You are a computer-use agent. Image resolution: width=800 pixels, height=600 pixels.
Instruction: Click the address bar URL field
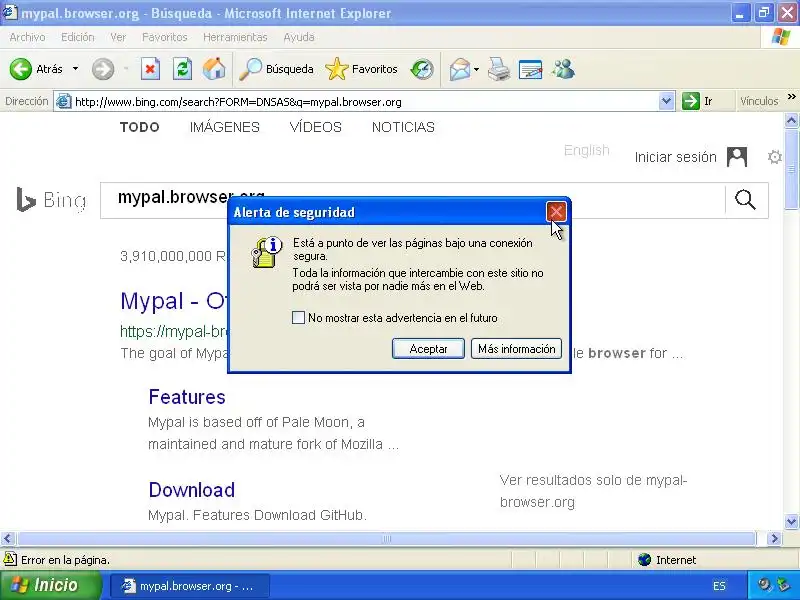tap(364, 102)
